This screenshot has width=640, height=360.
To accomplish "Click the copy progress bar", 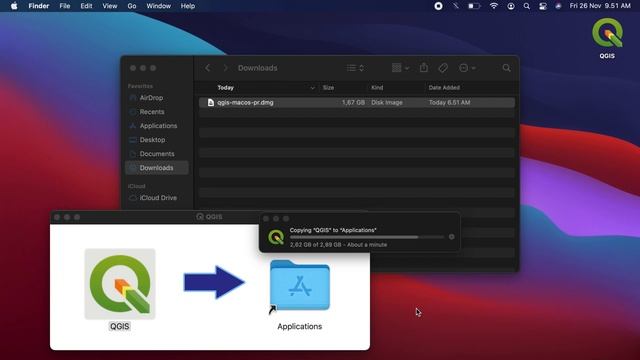I will [x=367, y=237].
